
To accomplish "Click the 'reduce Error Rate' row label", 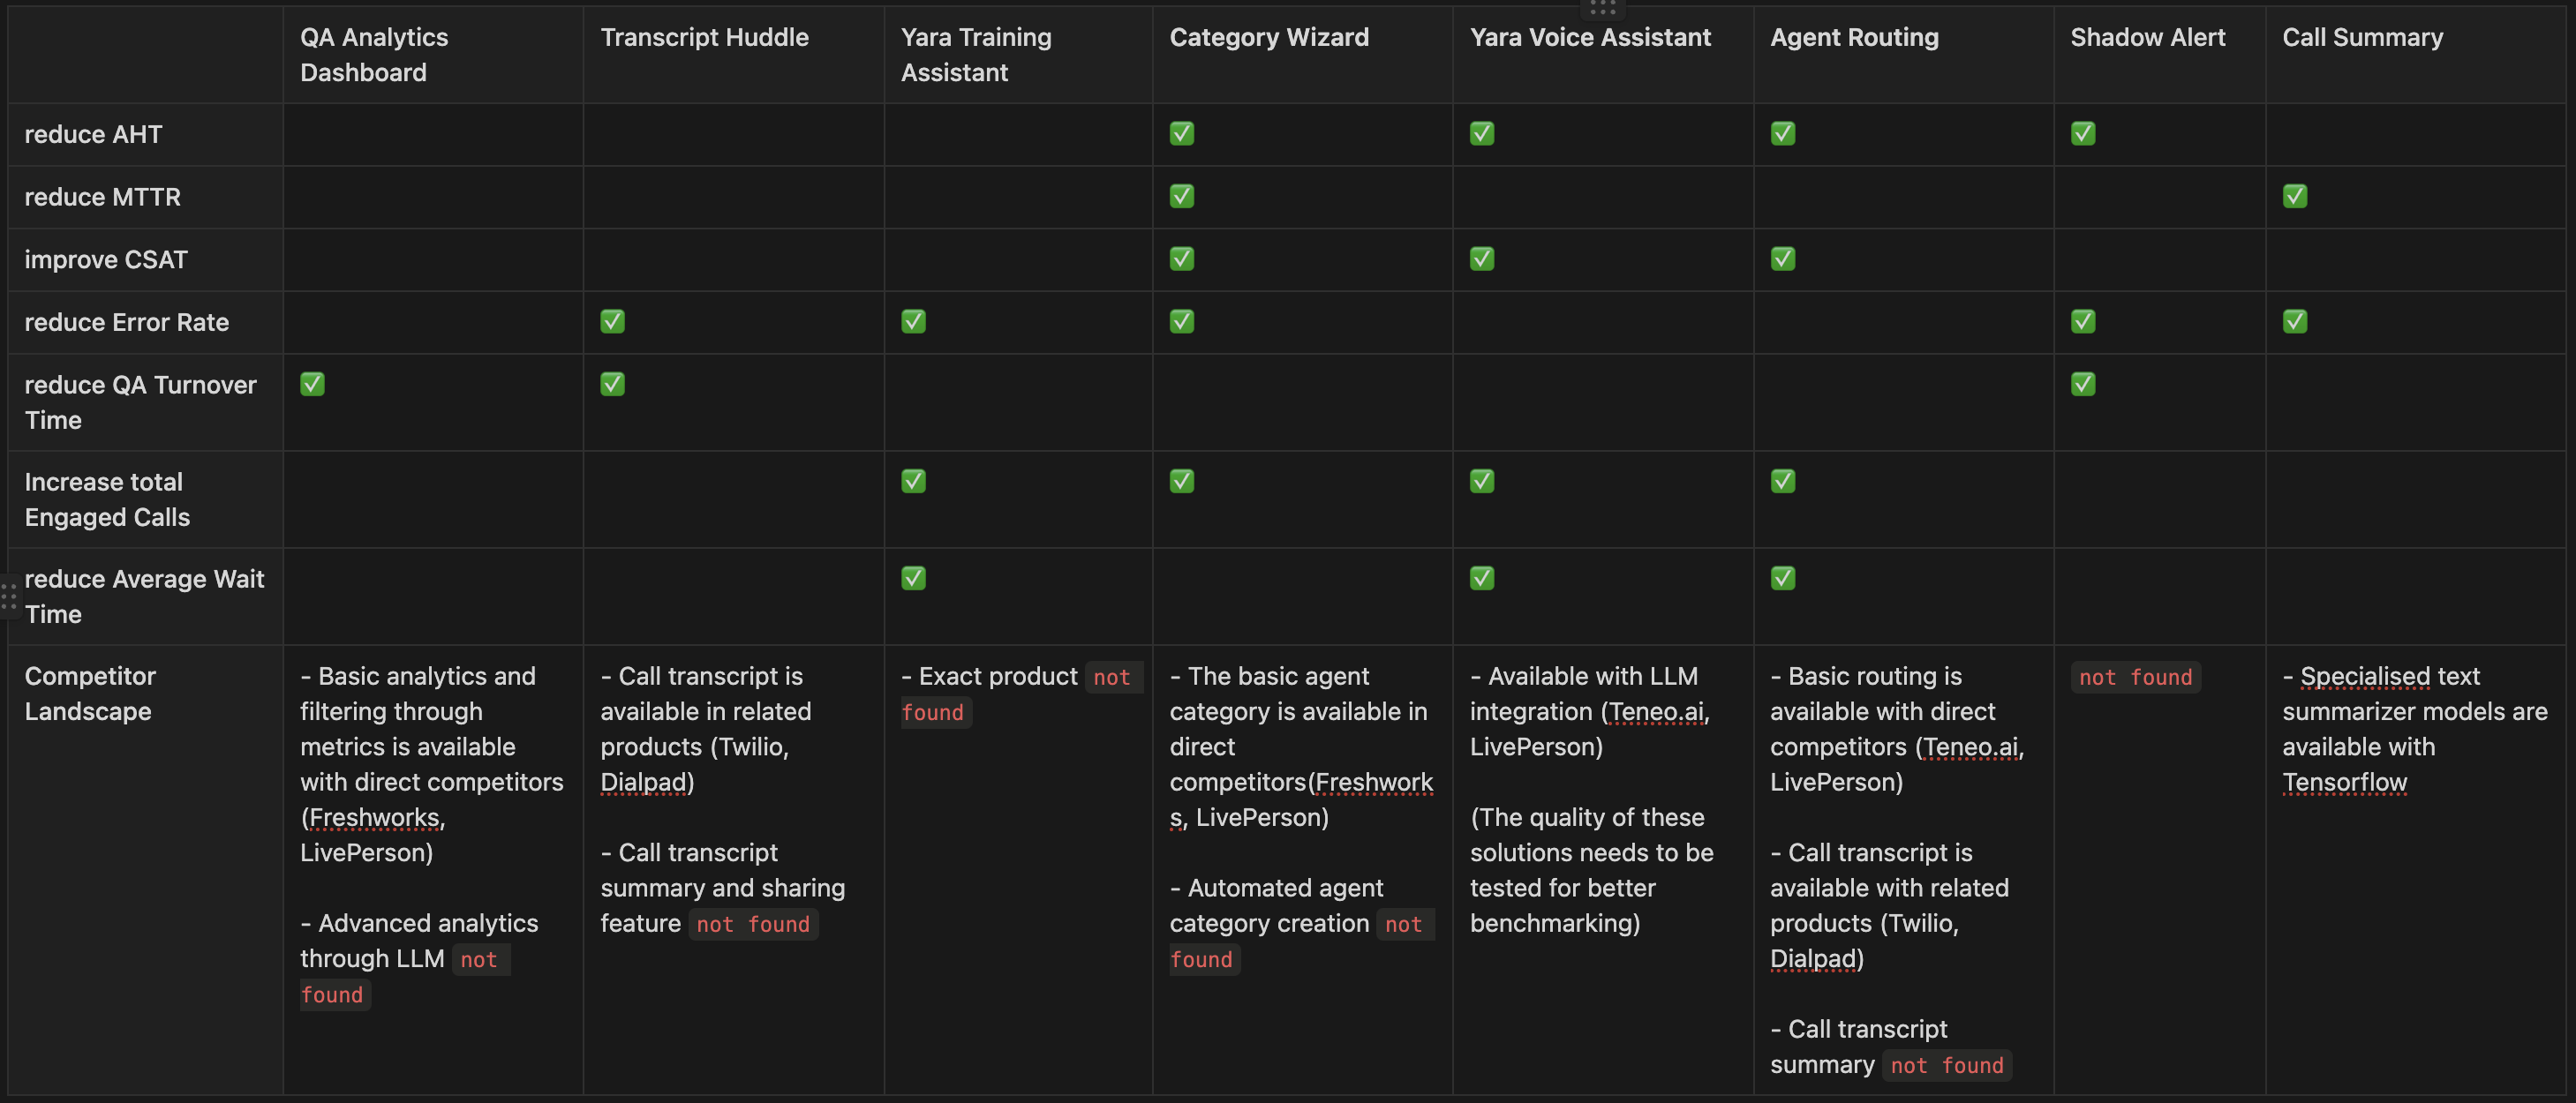I will 127,322.
